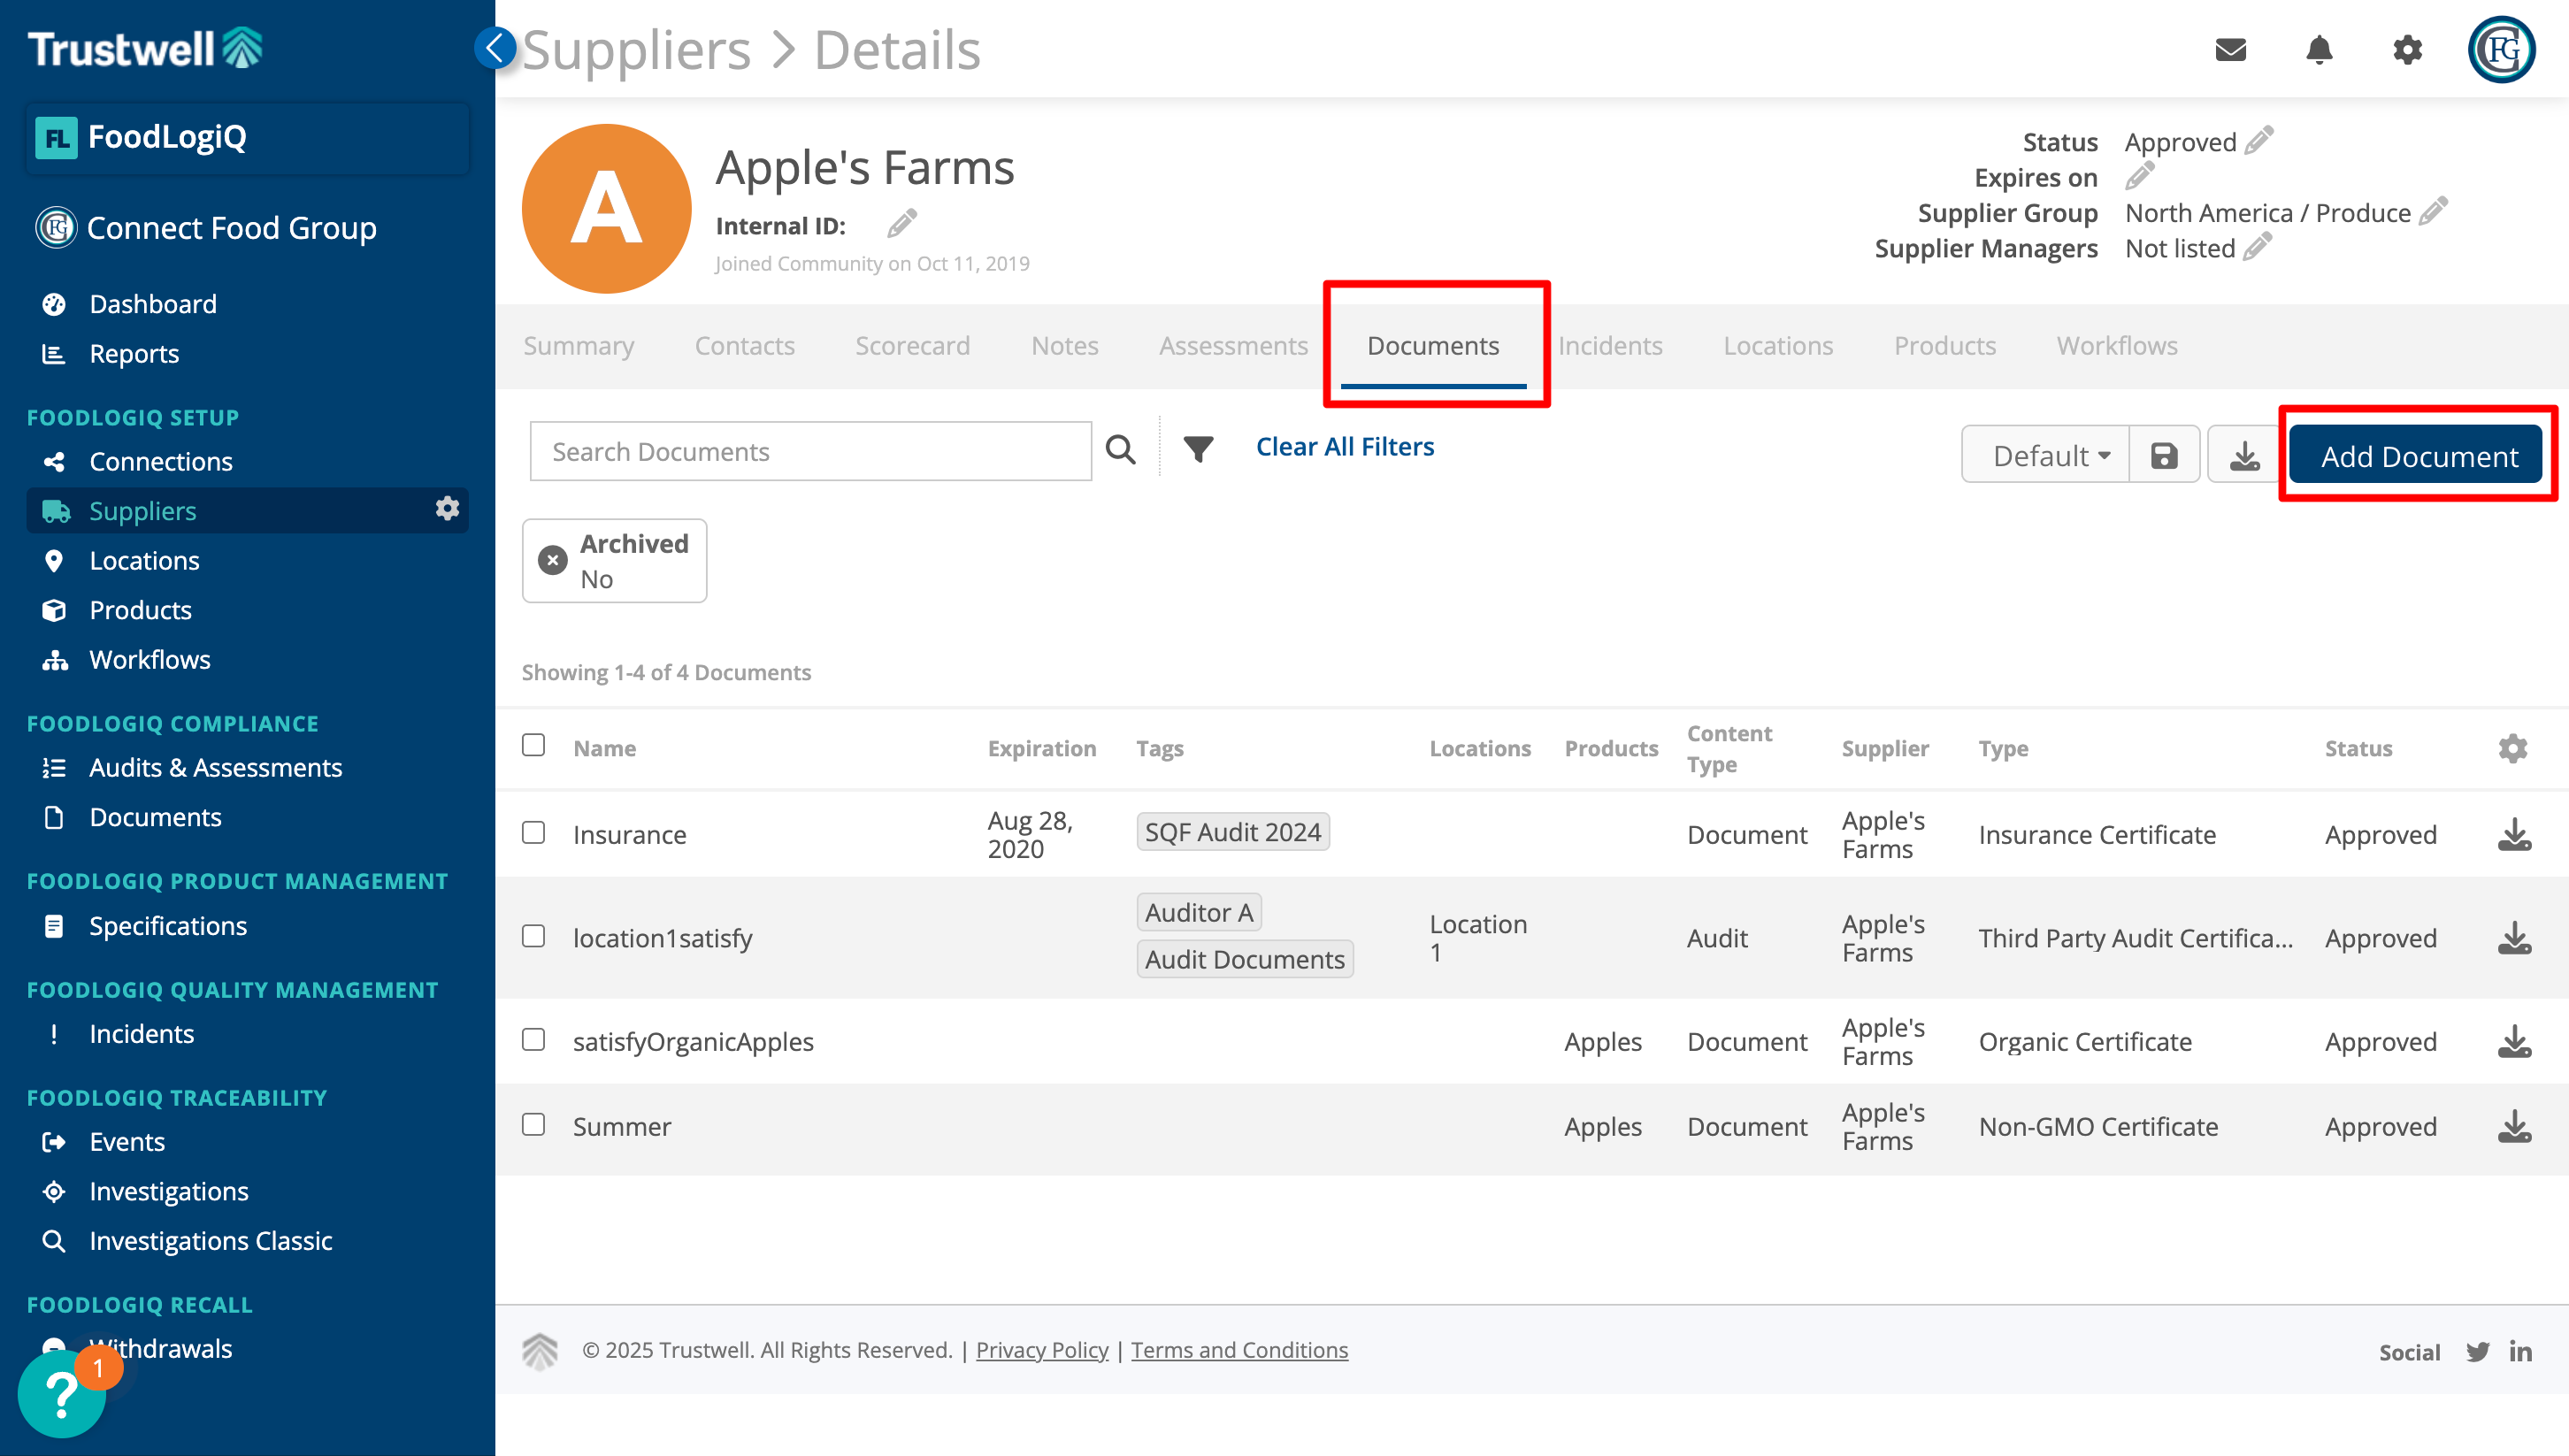Export the documents list with toolbar download icon

[x=2245, y=455]
